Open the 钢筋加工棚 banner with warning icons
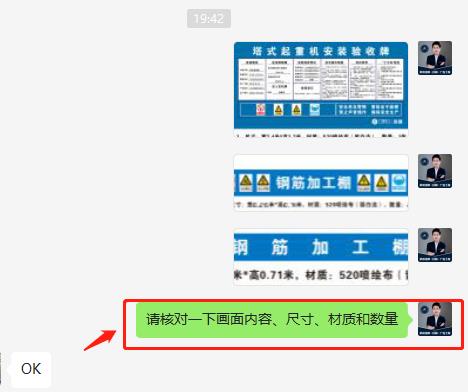This screenshot has height=392, width=468. 321,183
